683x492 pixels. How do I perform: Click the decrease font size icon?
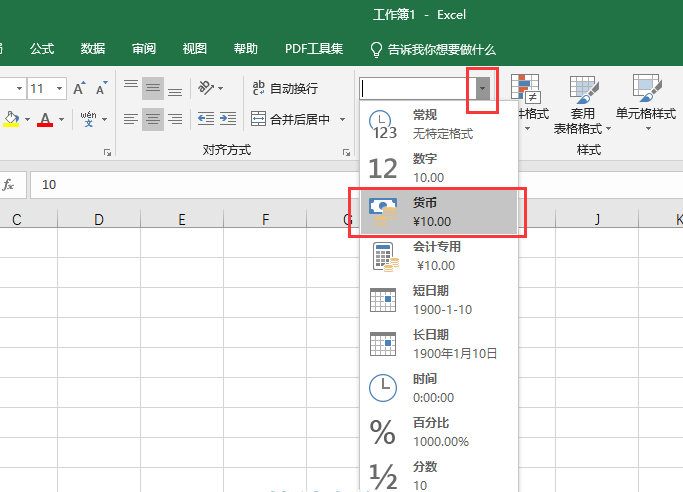pyautogui.click(x=102, y=88)
